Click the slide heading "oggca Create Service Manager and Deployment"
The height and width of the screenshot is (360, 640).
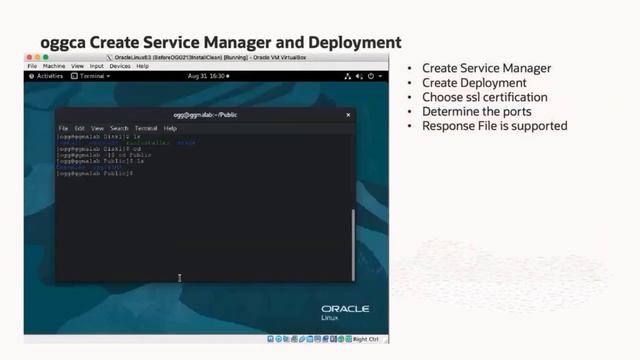(221, 42)
